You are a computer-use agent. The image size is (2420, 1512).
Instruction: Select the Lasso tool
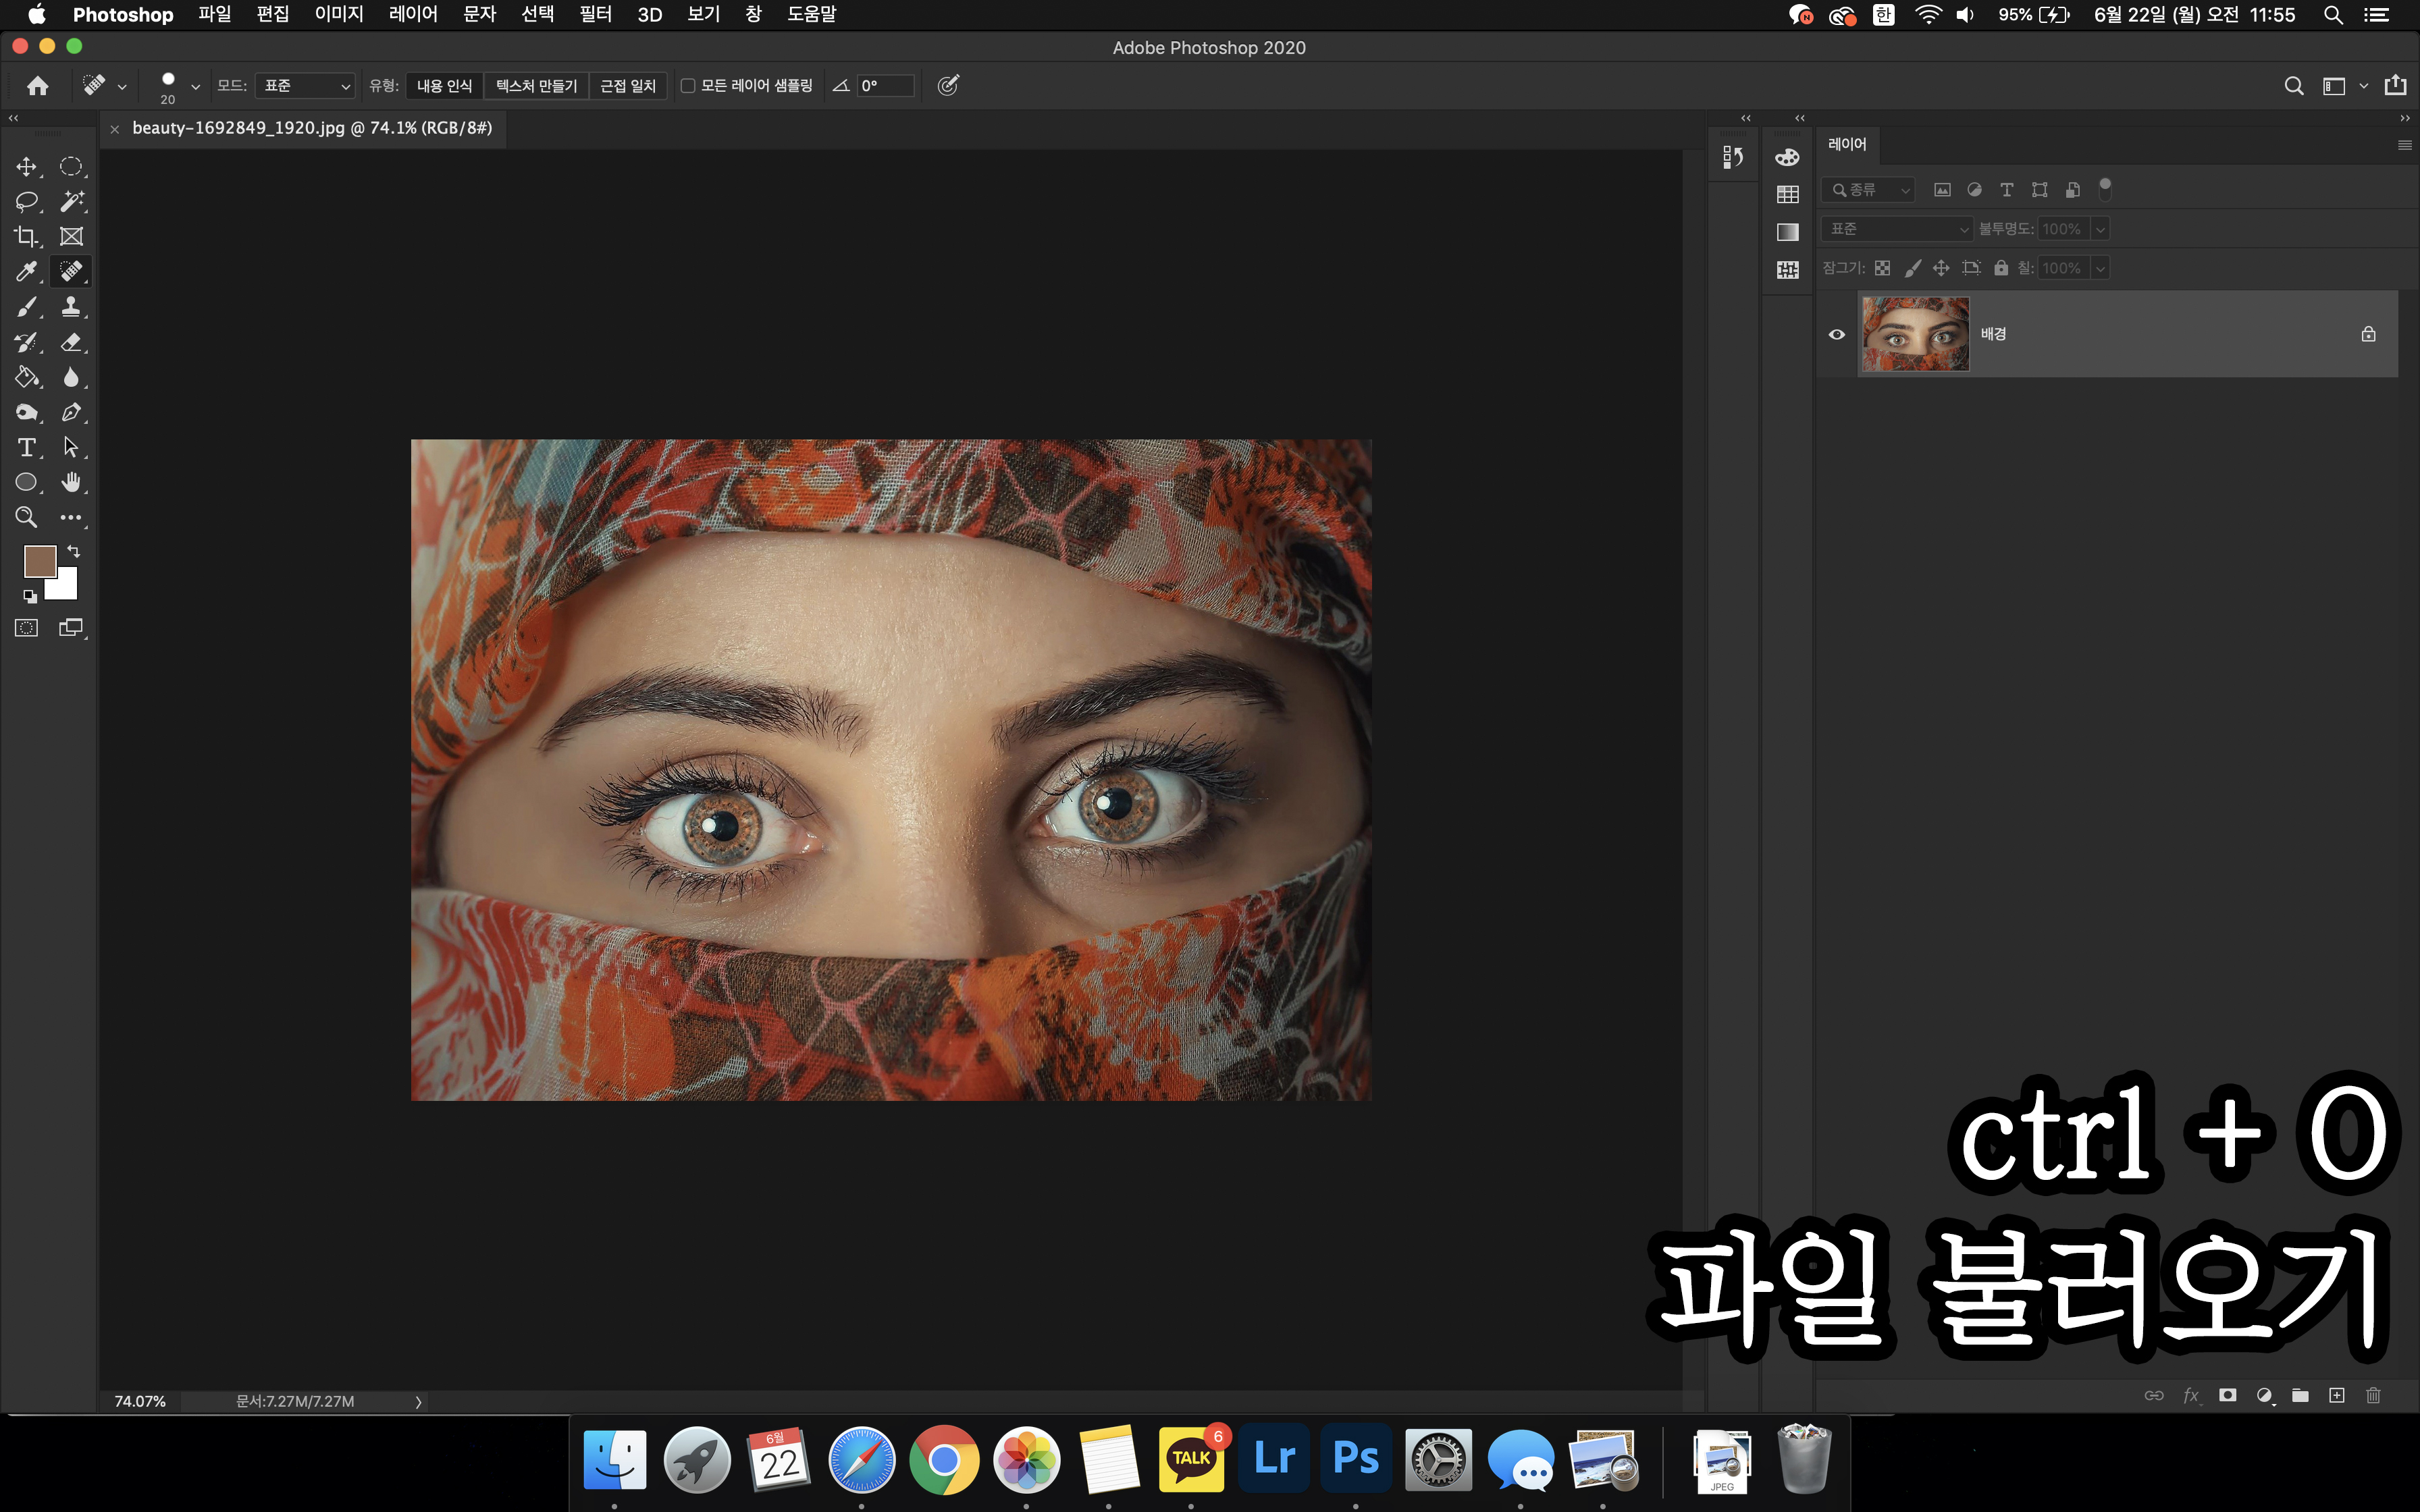coord(27,201)
